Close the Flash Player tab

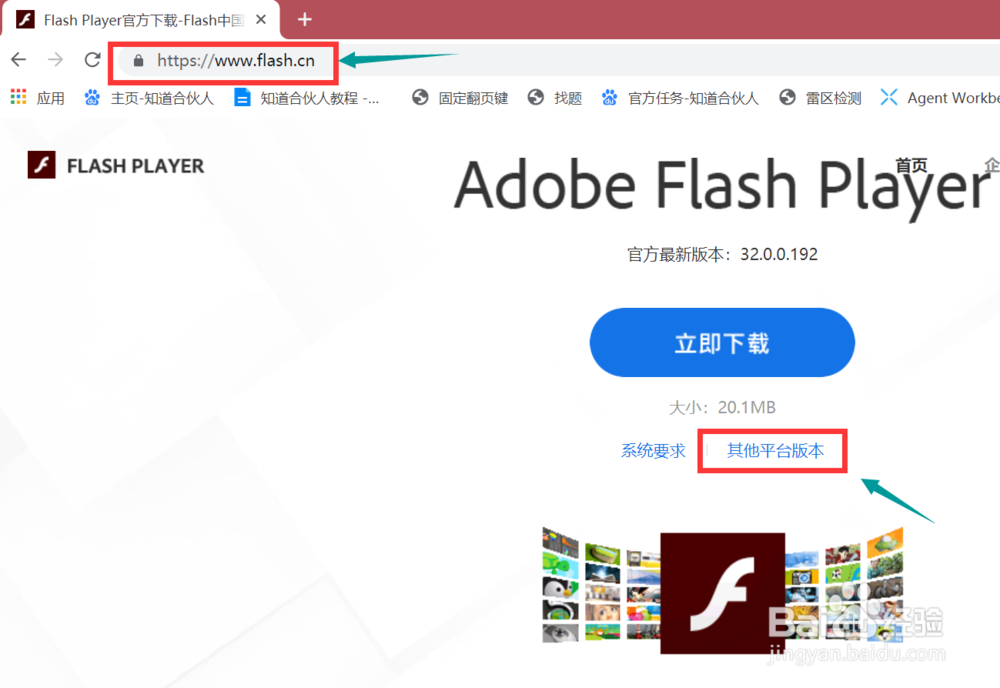(261, 20)
